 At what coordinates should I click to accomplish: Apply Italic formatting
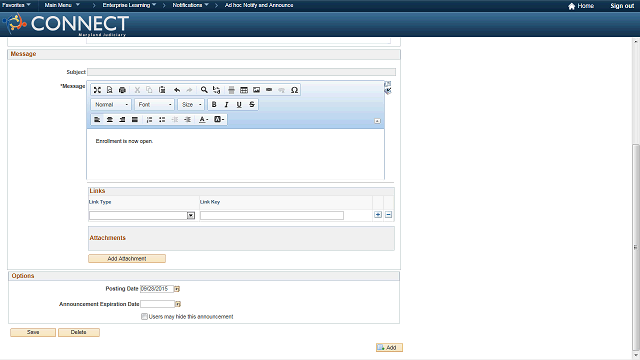(227, 104)
